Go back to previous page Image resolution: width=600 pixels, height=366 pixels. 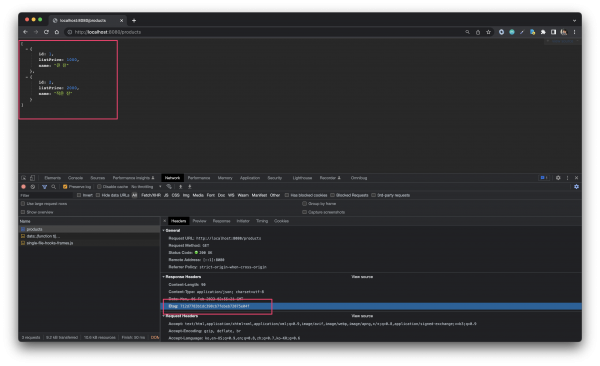click(x=26, y=32)
